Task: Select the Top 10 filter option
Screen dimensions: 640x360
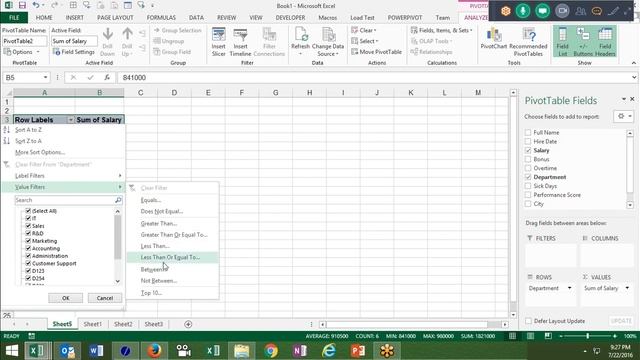Action: click(173, 293)
